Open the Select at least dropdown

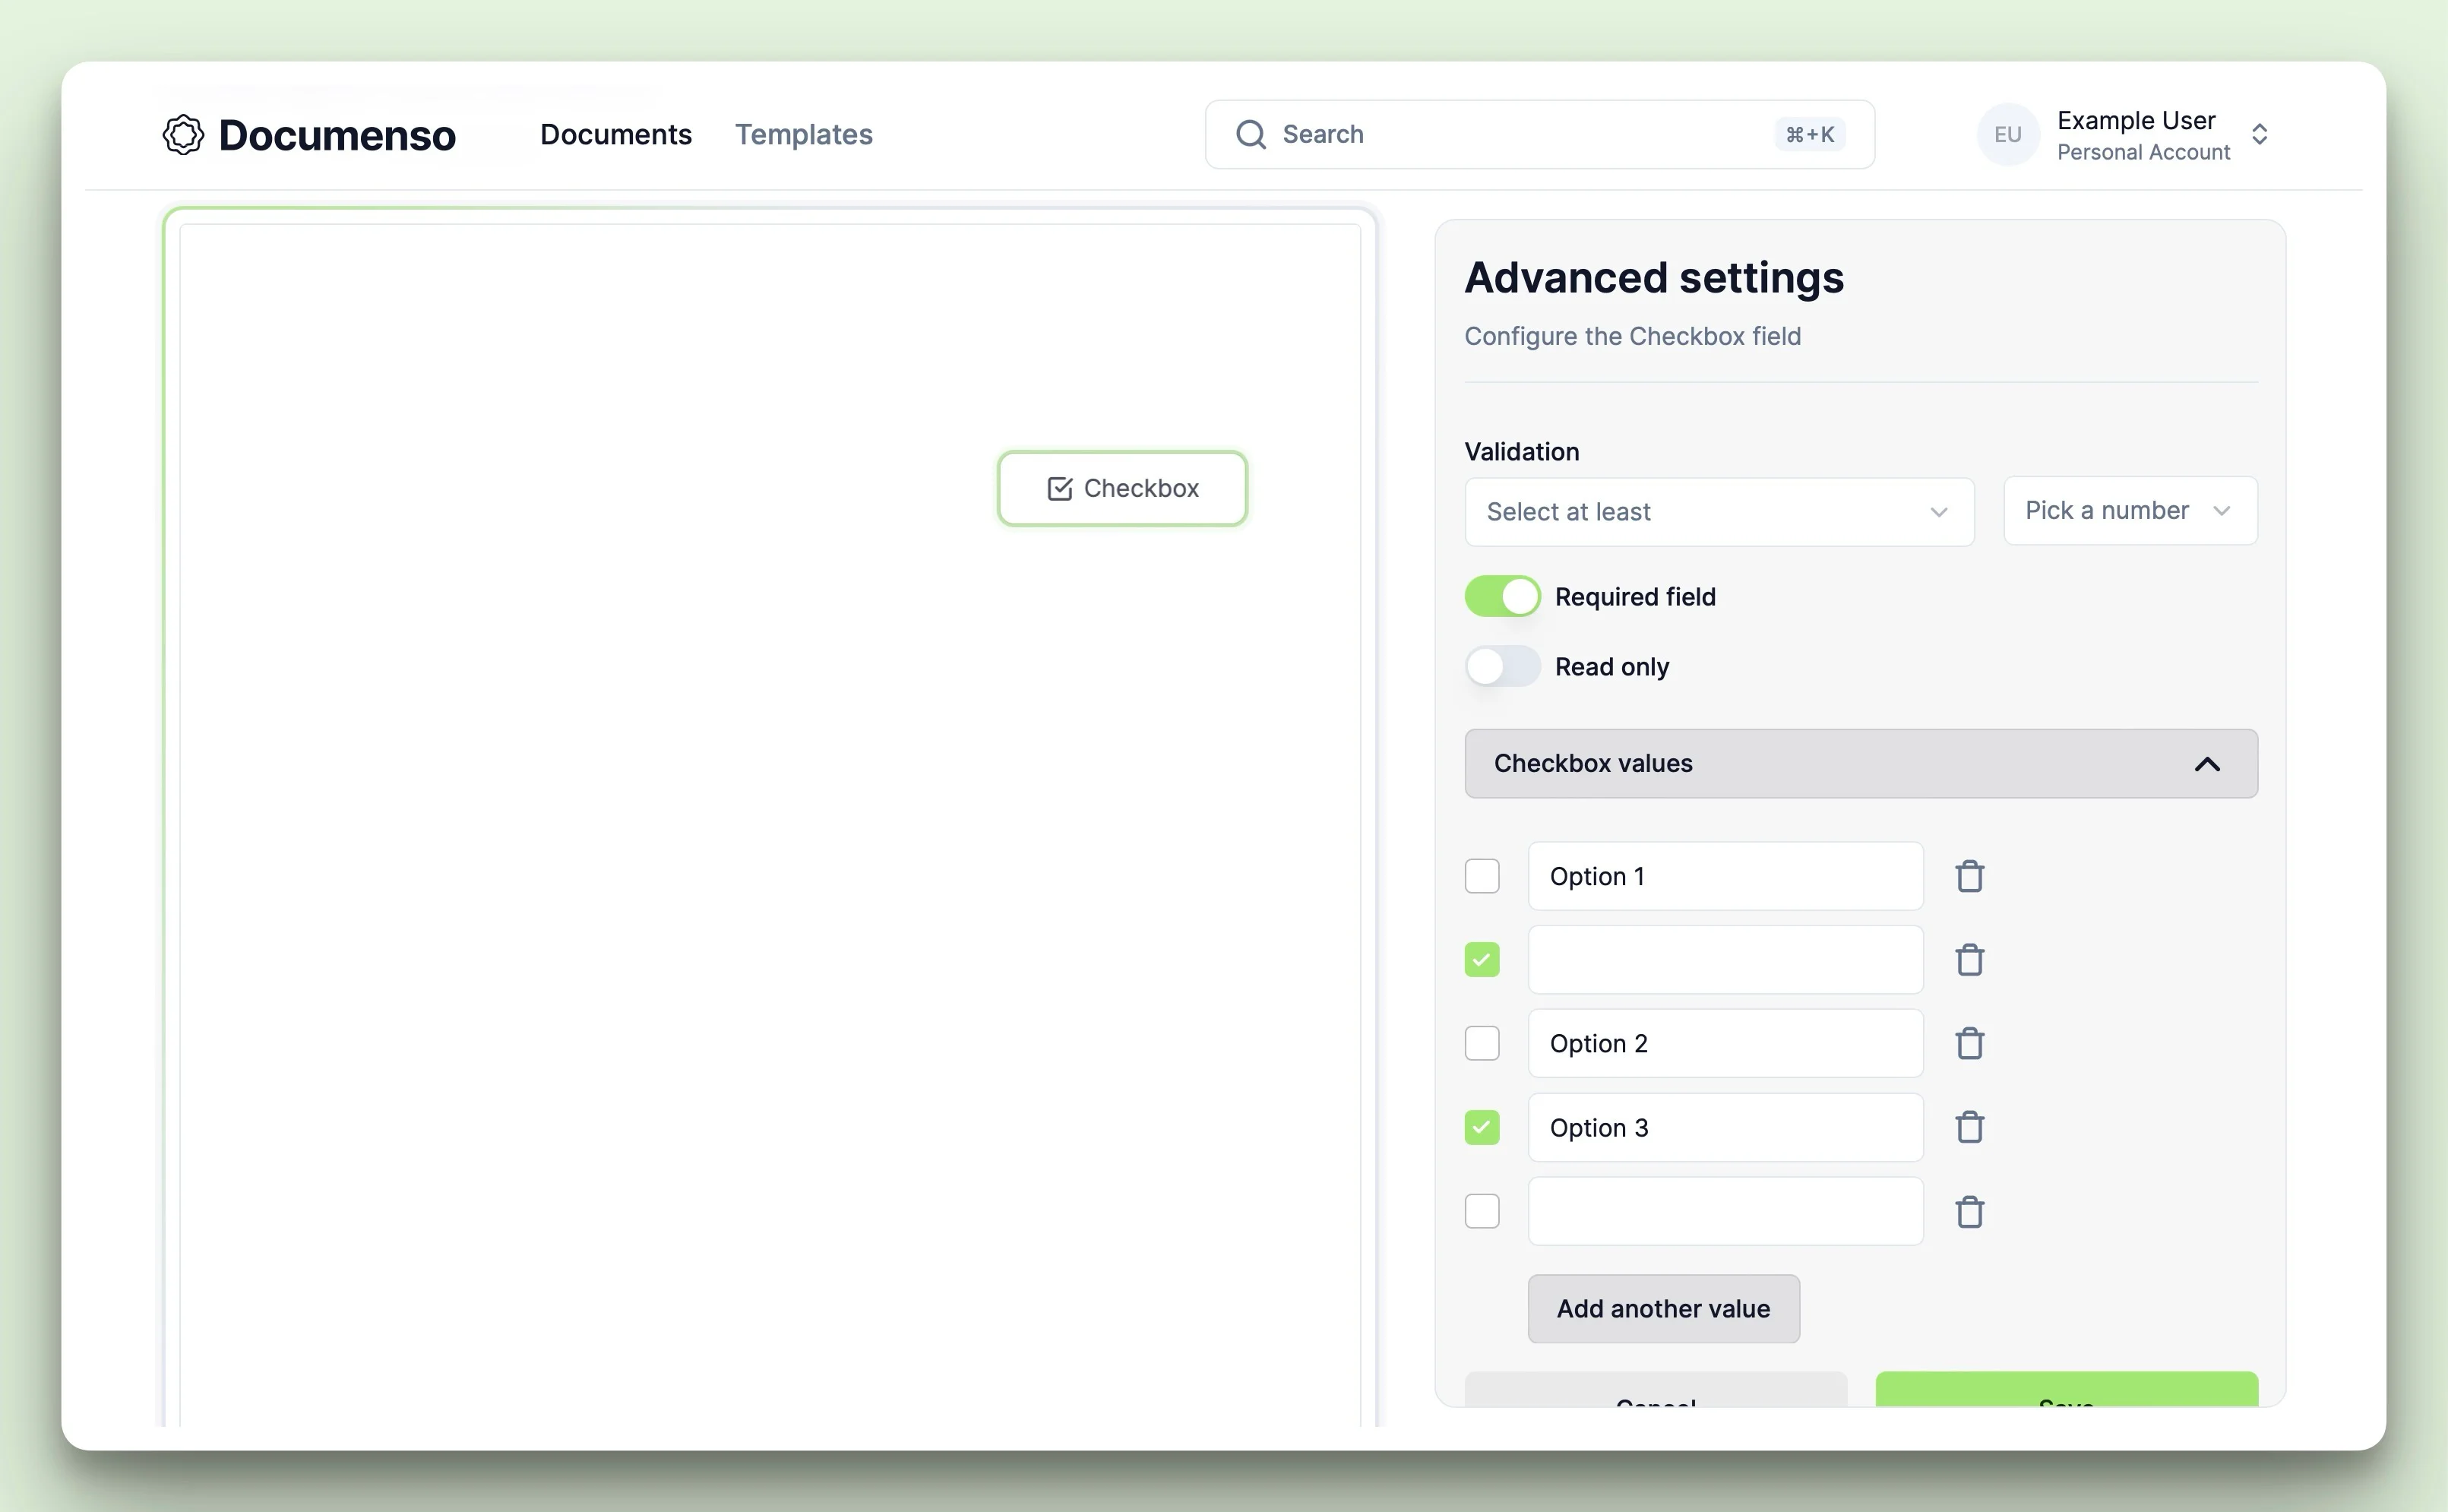(1718, 512)
